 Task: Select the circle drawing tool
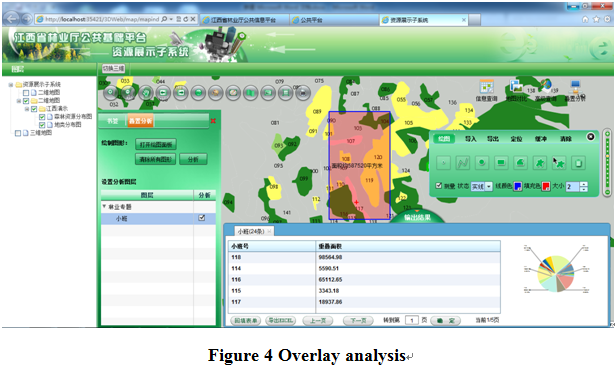tap(482, 162)
